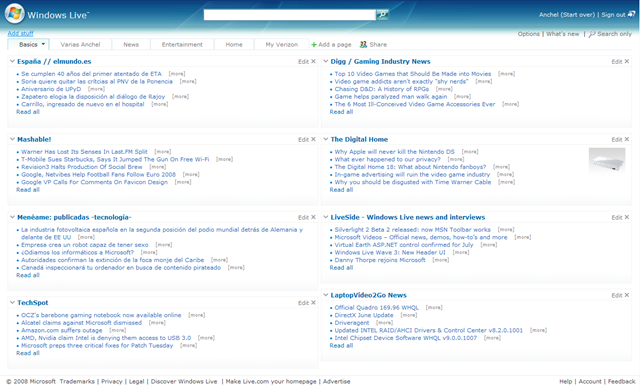Close the Digg / Gaming Industry News module
This screenshot has width=640, height=389.
coord(627,61)
